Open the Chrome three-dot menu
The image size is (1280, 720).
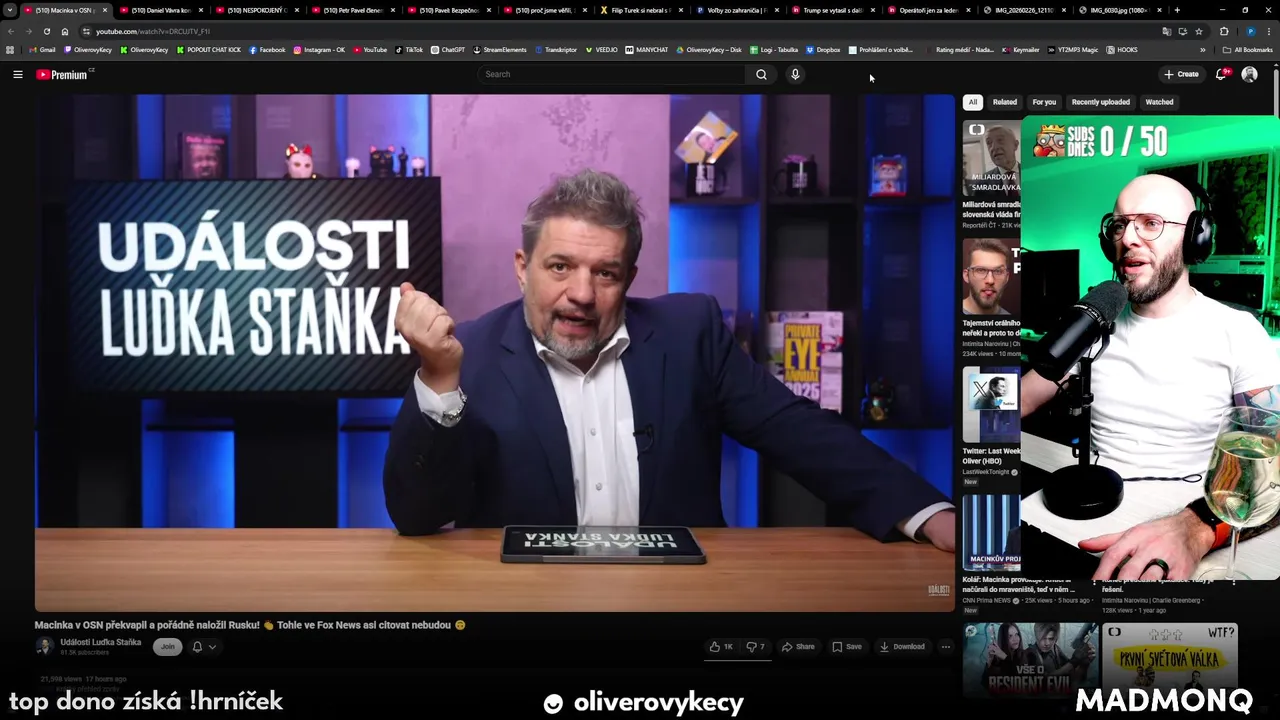(1270, 31)
